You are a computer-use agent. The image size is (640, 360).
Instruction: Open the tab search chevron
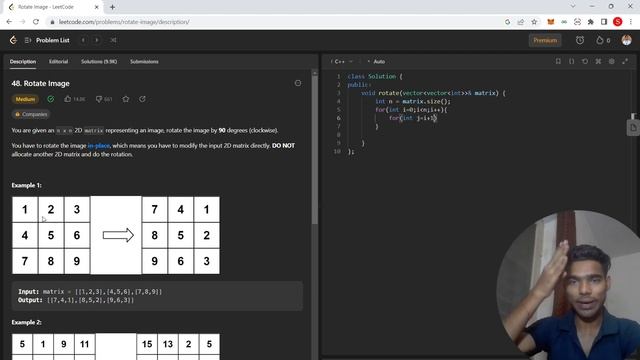coord(573,6)
